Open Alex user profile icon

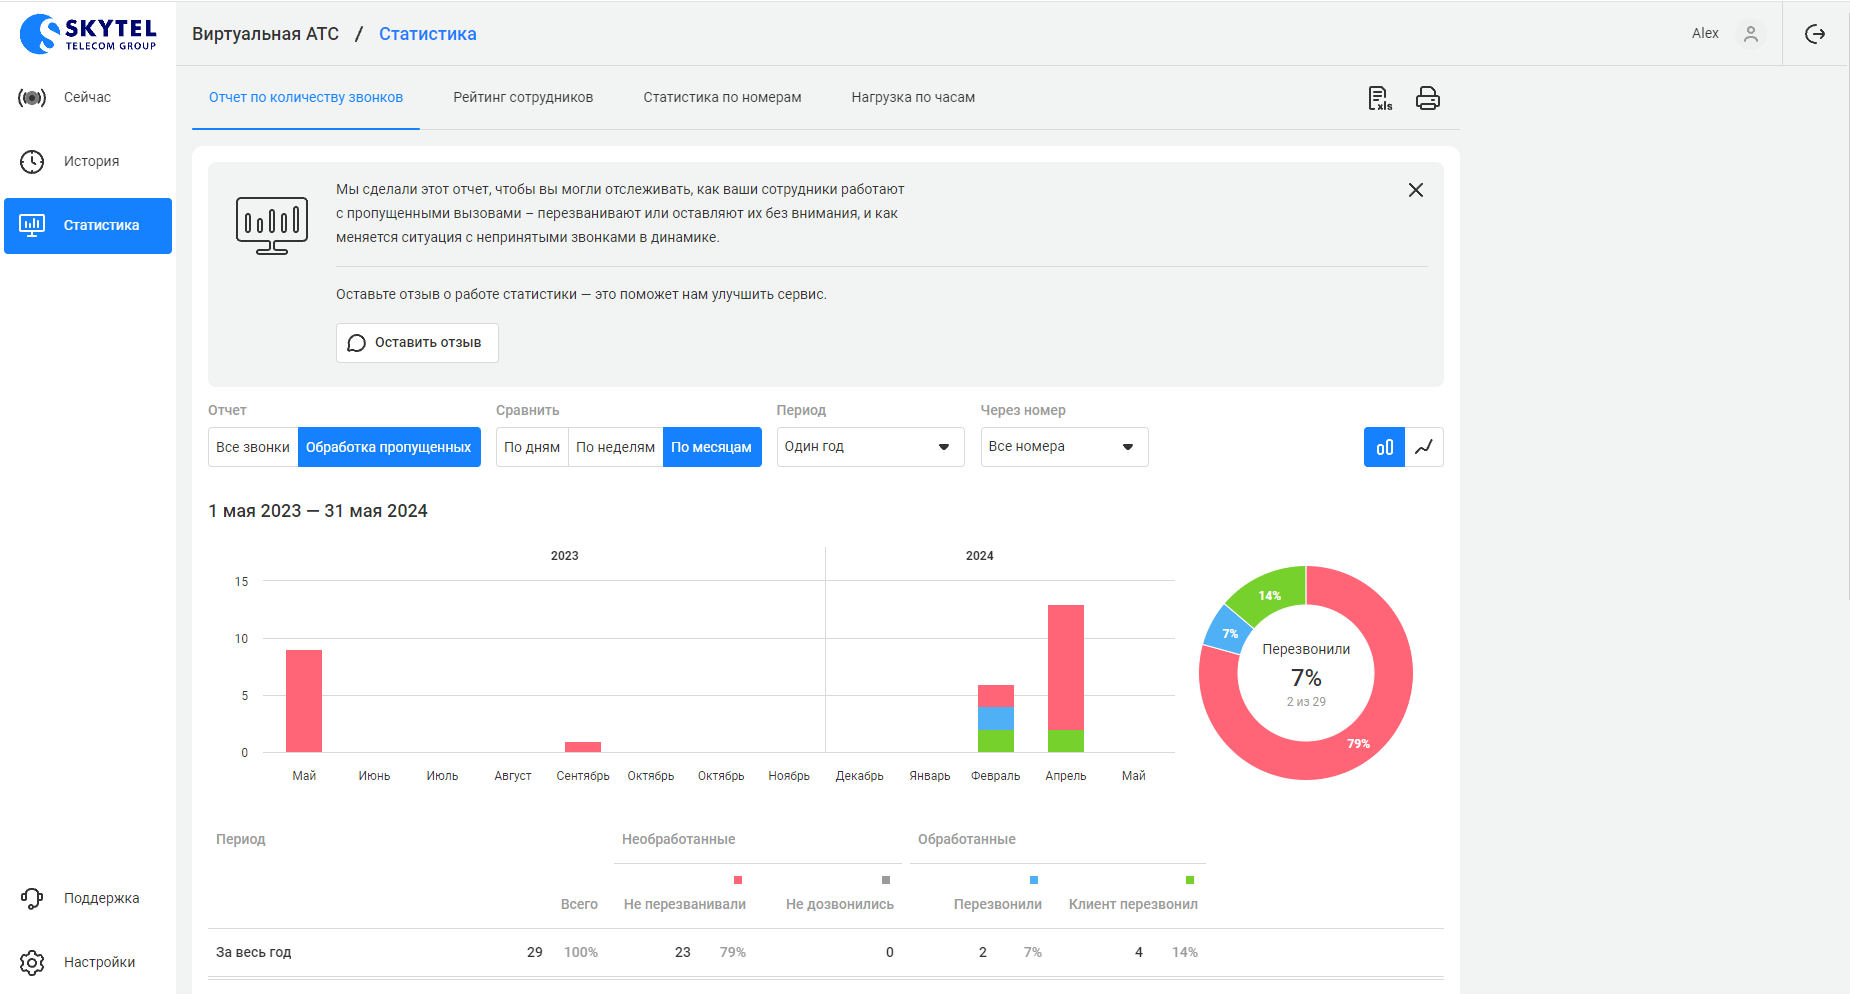coord(1750,34)
